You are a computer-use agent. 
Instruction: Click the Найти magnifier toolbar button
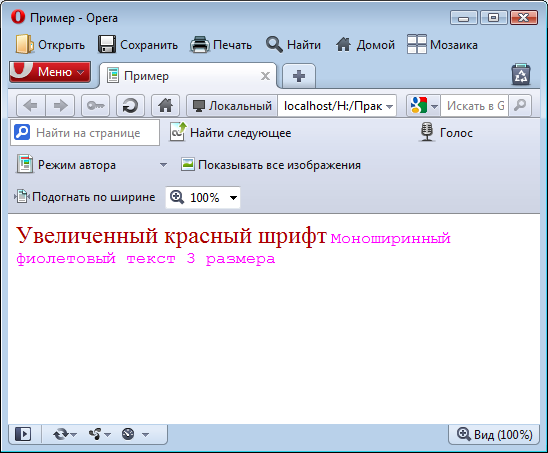tap(293, 45)
